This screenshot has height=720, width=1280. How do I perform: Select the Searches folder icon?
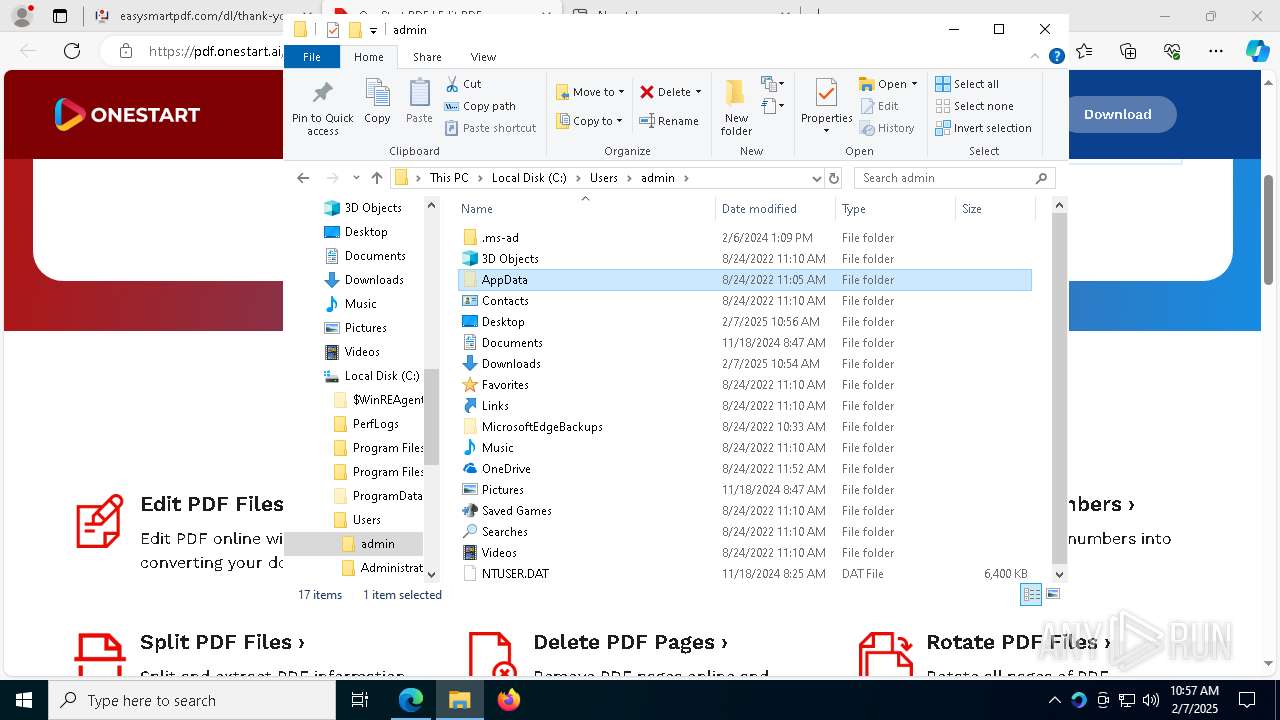click(x=470, y=532)
